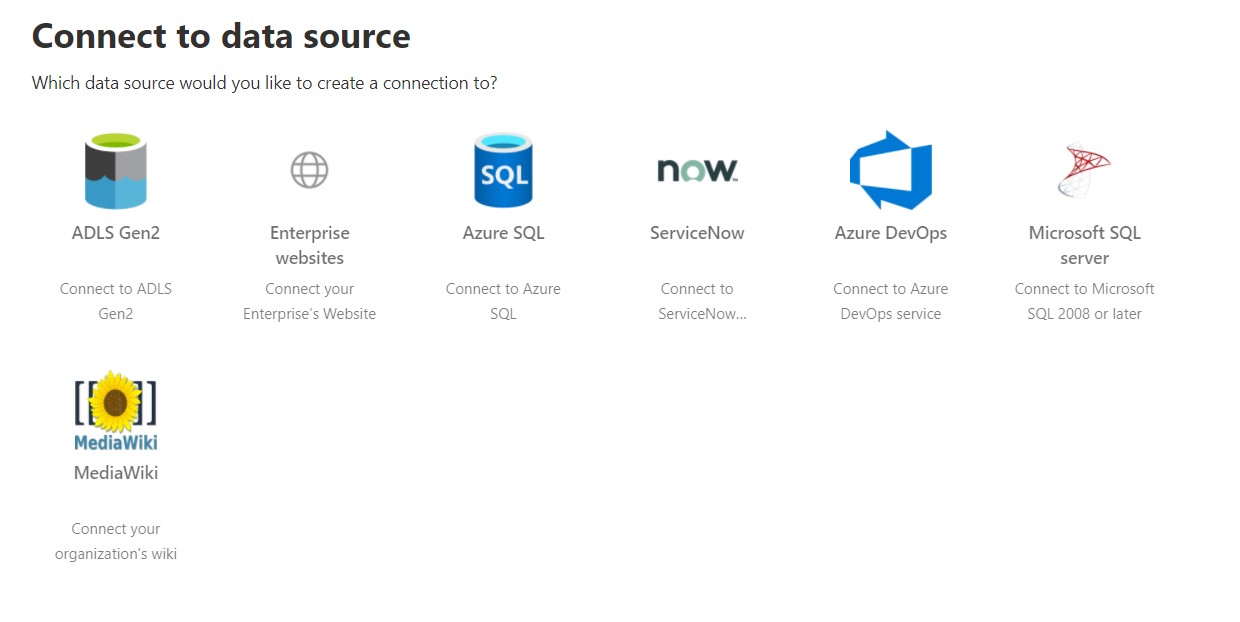Select the ServiceNow logo icon
Viewport: 1240px width, 622px height.
coord(696,170)
